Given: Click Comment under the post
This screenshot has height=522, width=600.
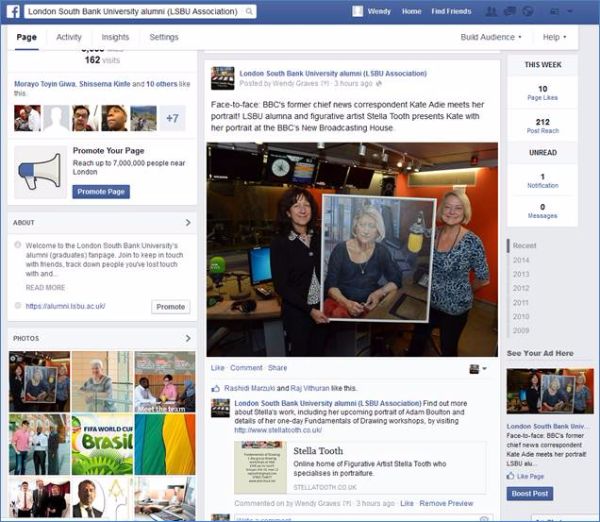Looking at the screenshot, I should click(246, 368).
